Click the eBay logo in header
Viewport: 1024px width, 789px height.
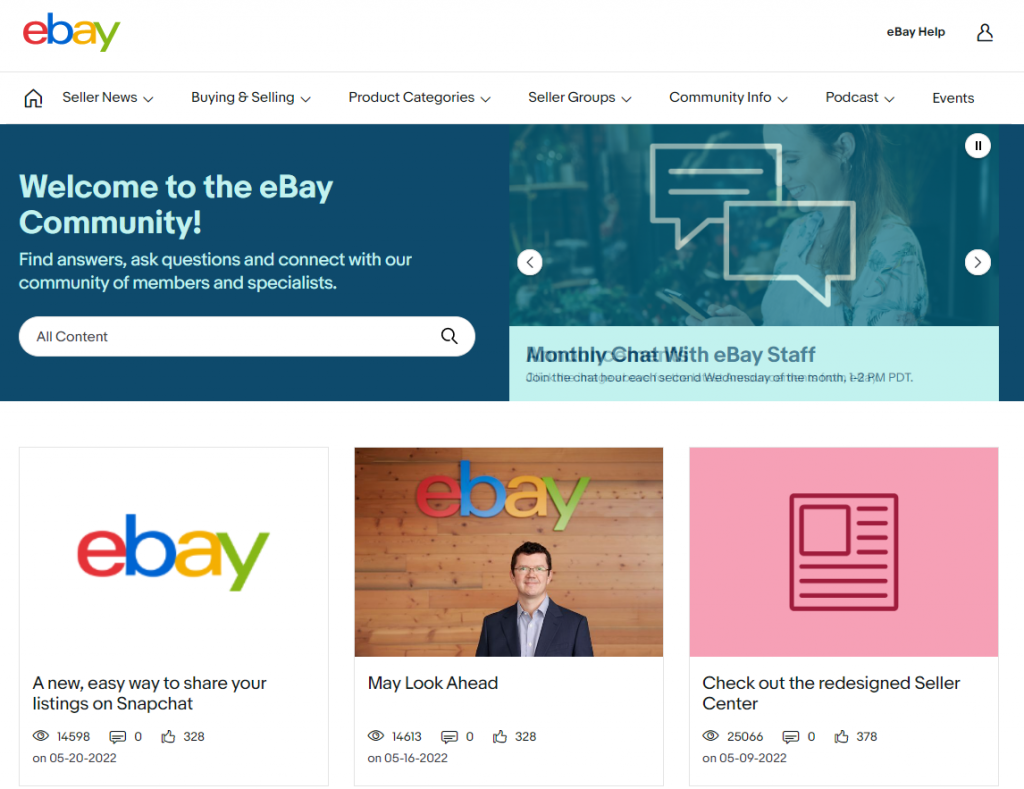click(71, 31)
